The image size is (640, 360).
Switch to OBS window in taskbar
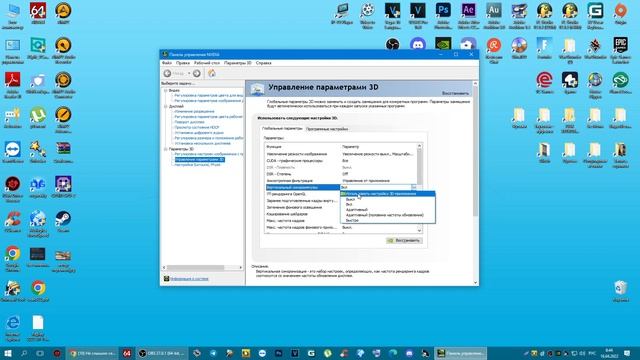click(161, 353)
